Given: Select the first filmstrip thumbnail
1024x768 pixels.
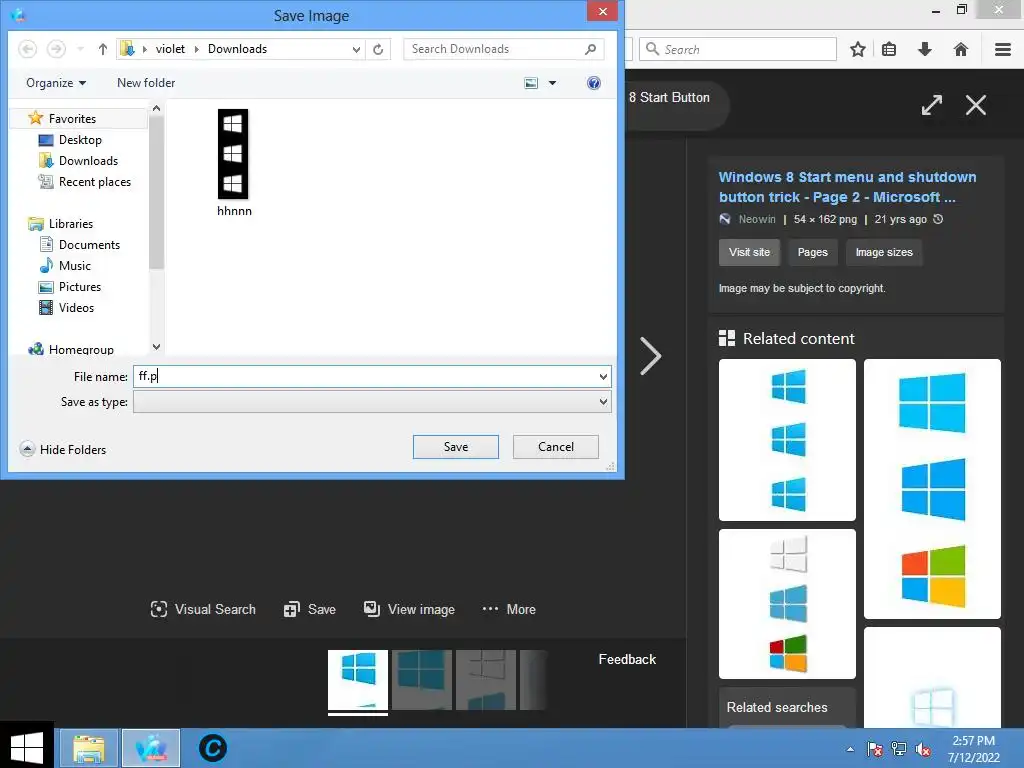Looking at the screenshot, I should click(x=358, y=680).
